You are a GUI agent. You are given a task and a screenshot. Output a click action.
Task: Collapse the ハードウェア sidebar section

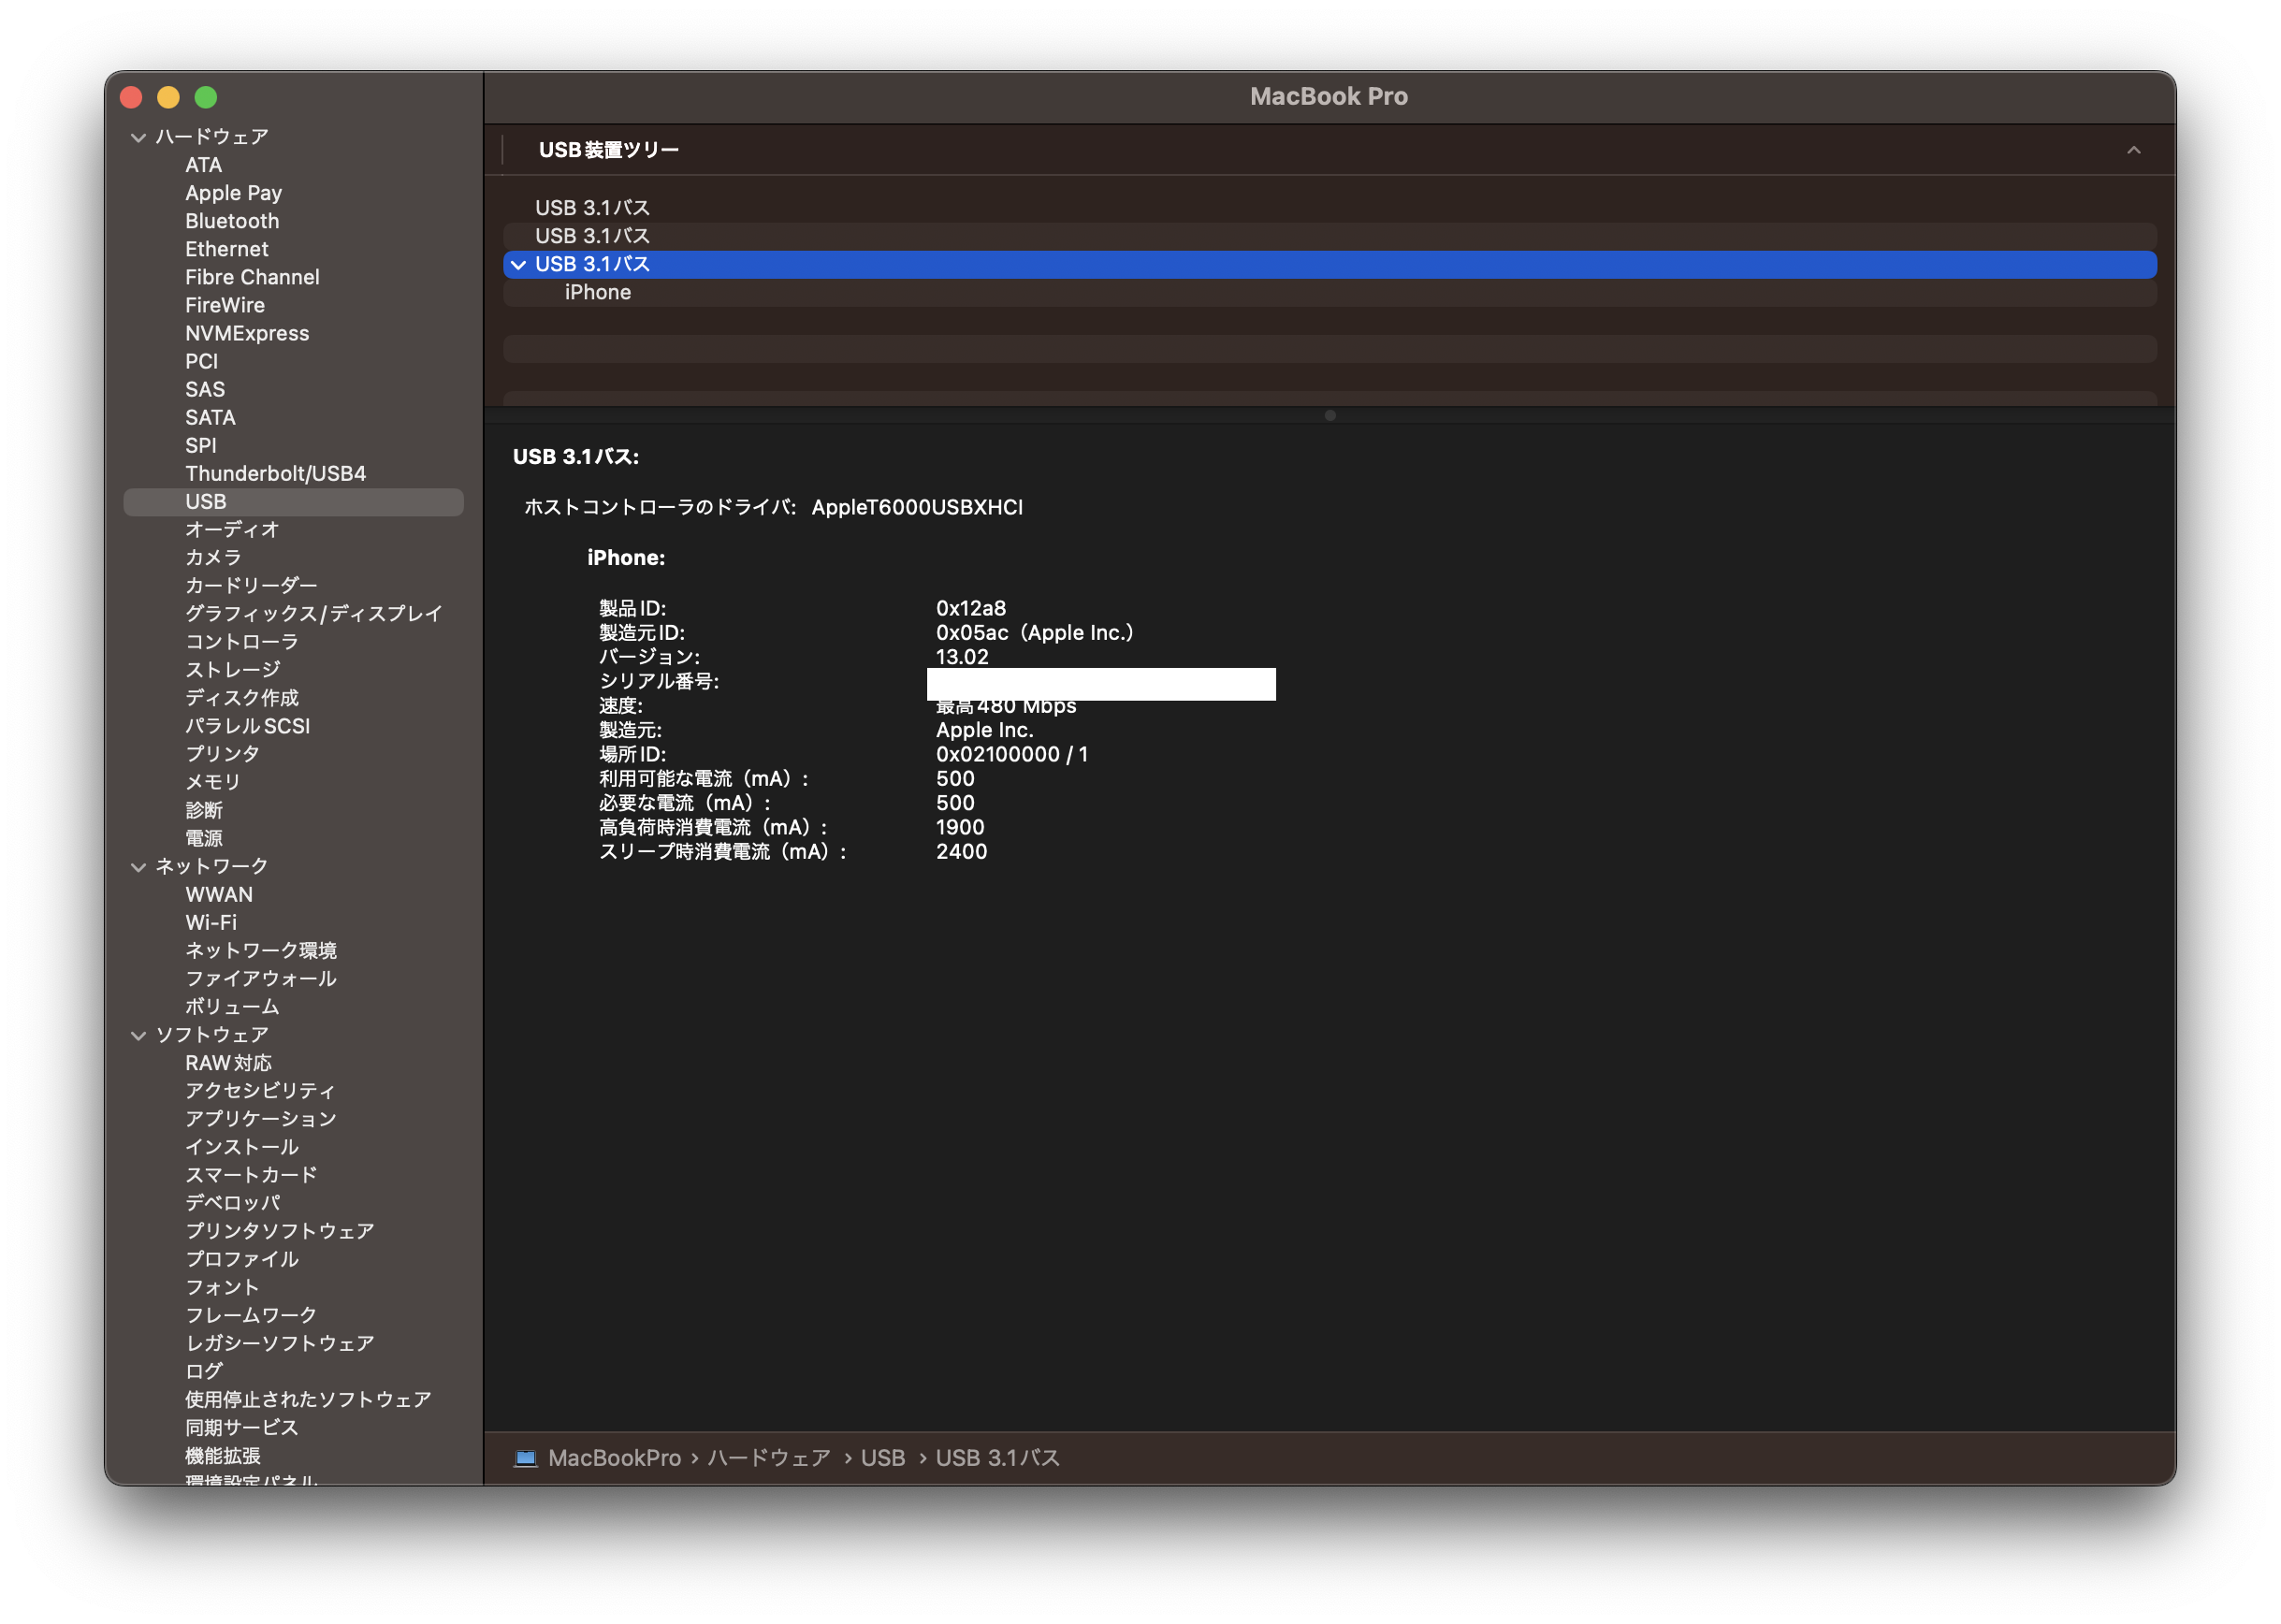point(139,137)
